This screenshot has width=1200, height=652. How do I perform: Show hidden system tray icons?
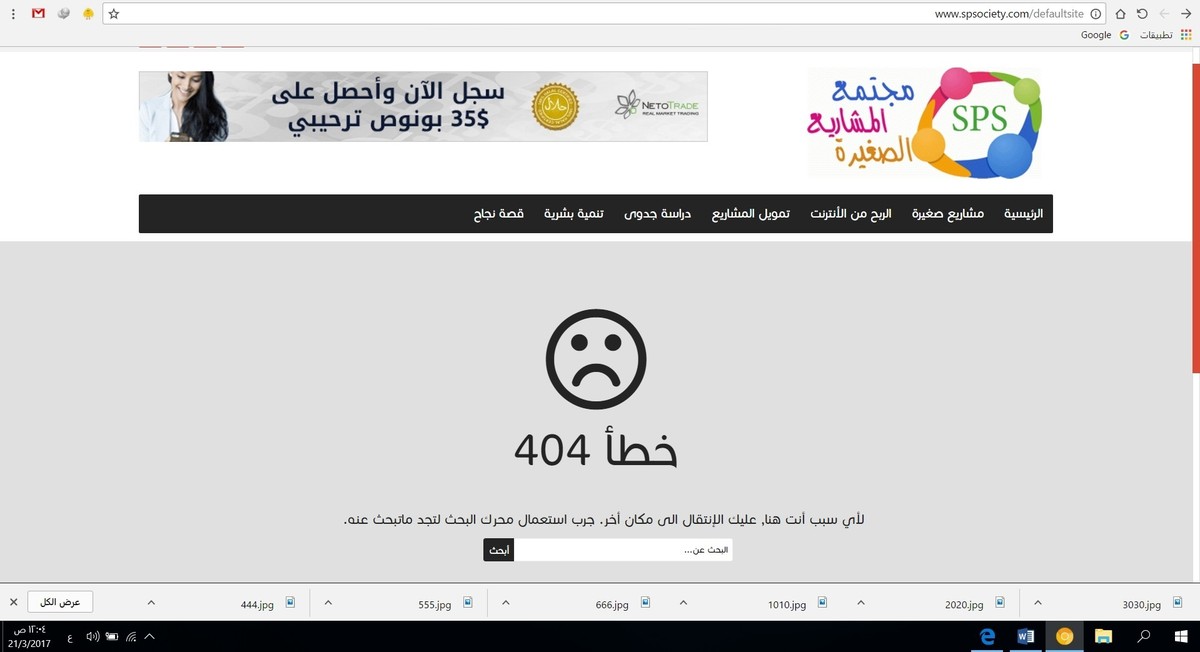[150, 636]
